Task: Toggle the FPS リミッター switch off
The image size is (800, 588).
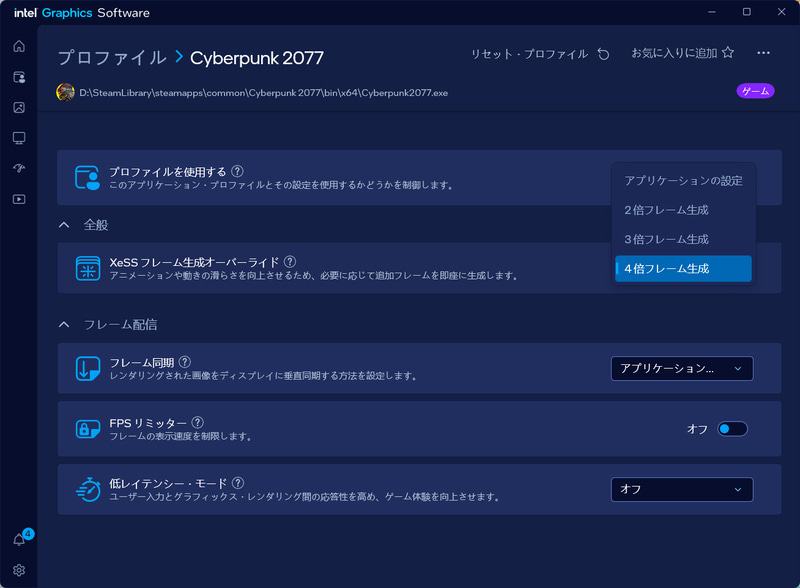Action: (x=732, y=427)
